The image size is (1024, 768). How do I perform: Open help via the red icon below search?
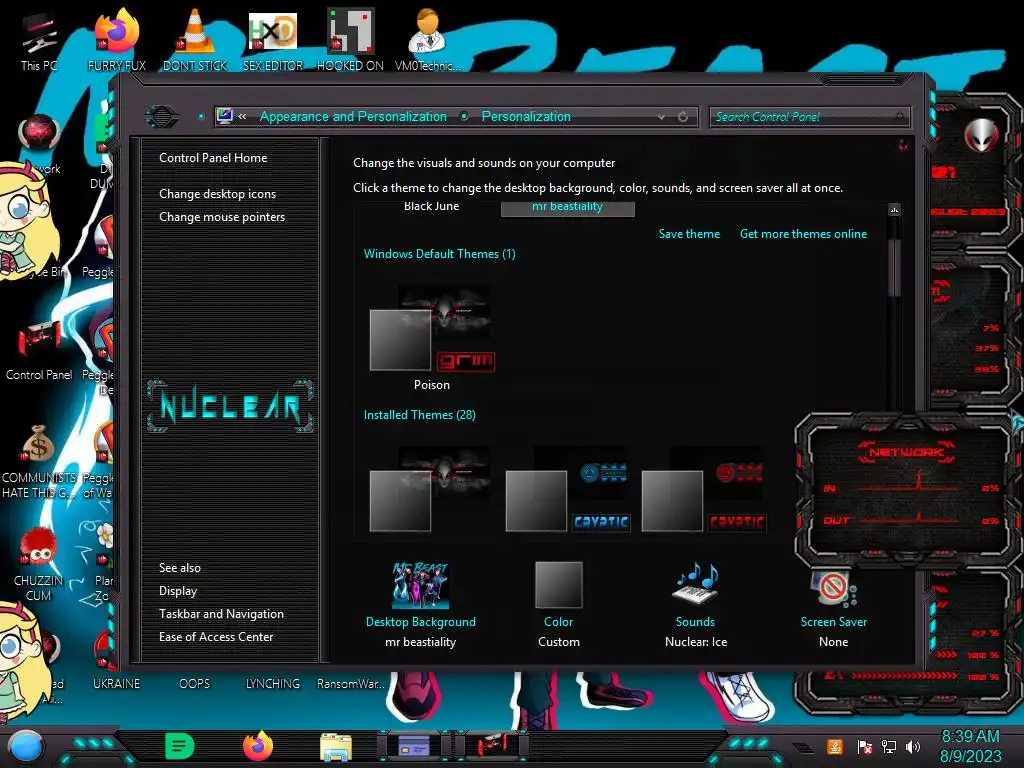[x=903, y=145]
